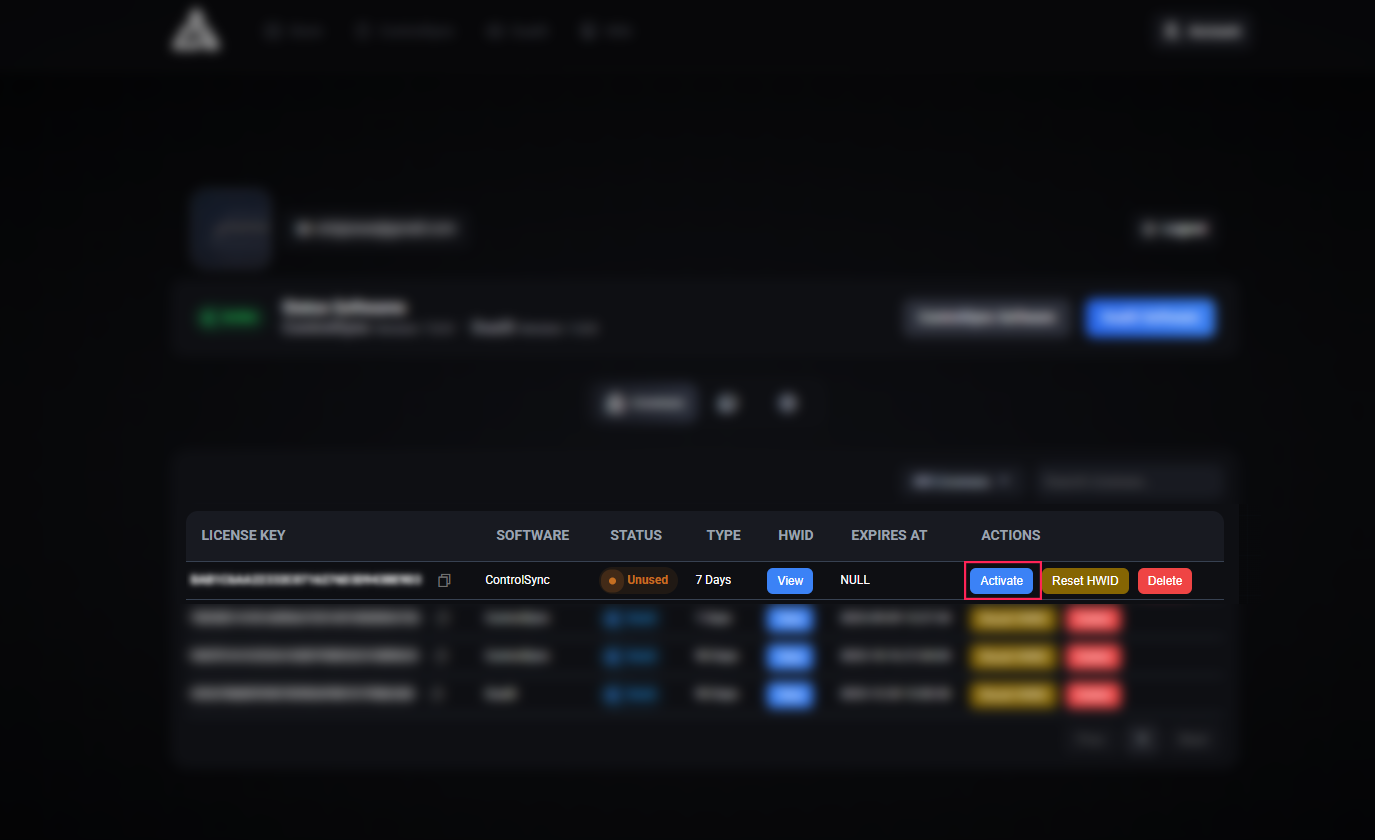Click the SOFTWARE column header
Image resolution: width=1375 pixels, height=840 pixels.
(x=532, y=535)
